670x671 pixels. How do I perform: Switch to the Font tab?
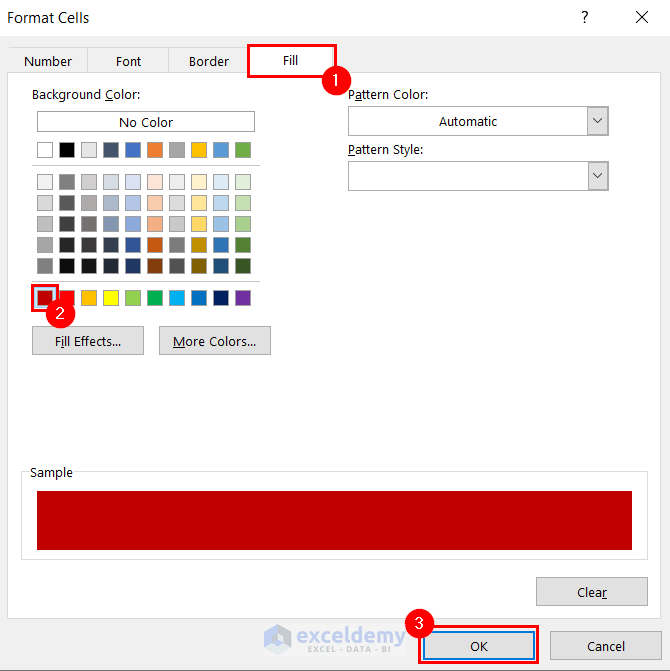point(128,61)
